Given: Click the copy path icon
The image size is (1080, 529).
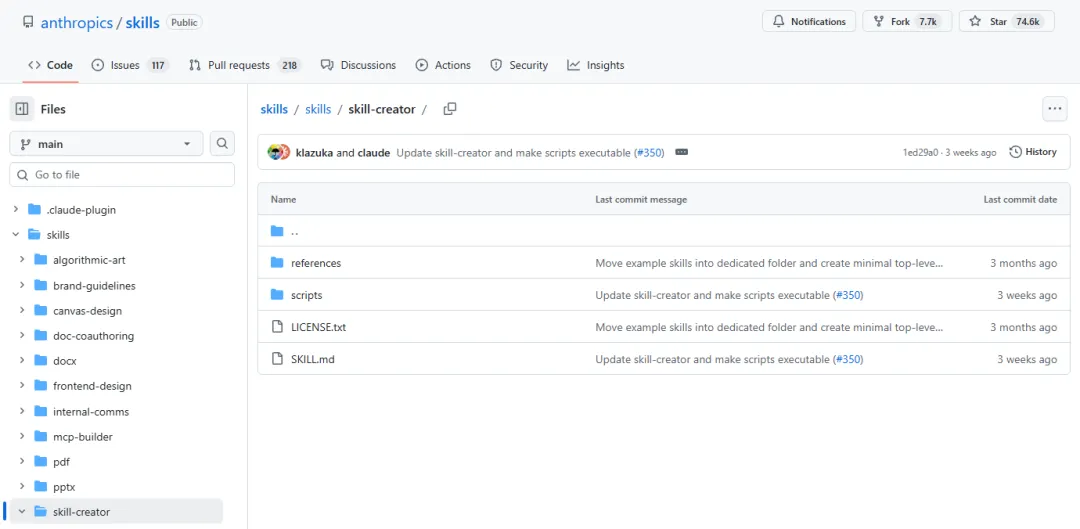Looking at the screenshot, I should point(450,109).
